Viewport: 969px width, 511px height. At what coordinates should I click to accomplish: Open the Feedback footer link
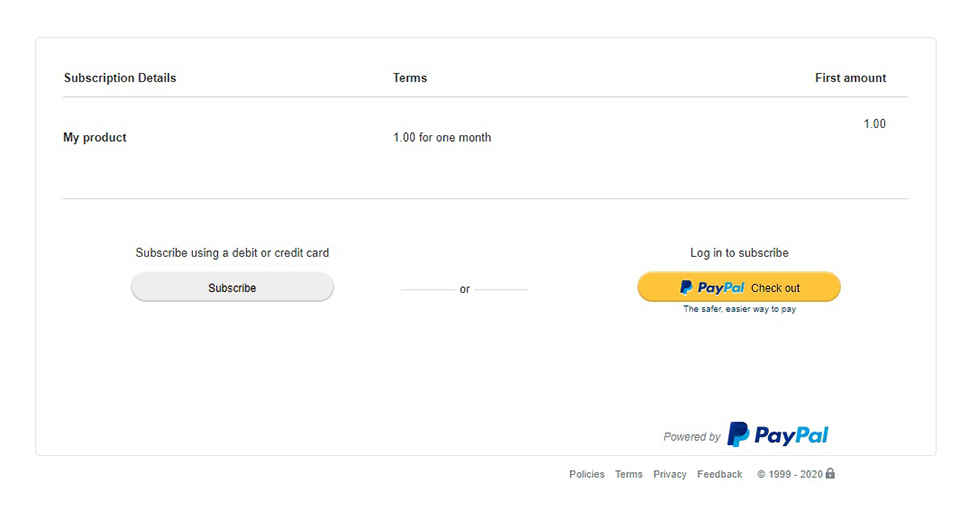(x=719, y=474)
